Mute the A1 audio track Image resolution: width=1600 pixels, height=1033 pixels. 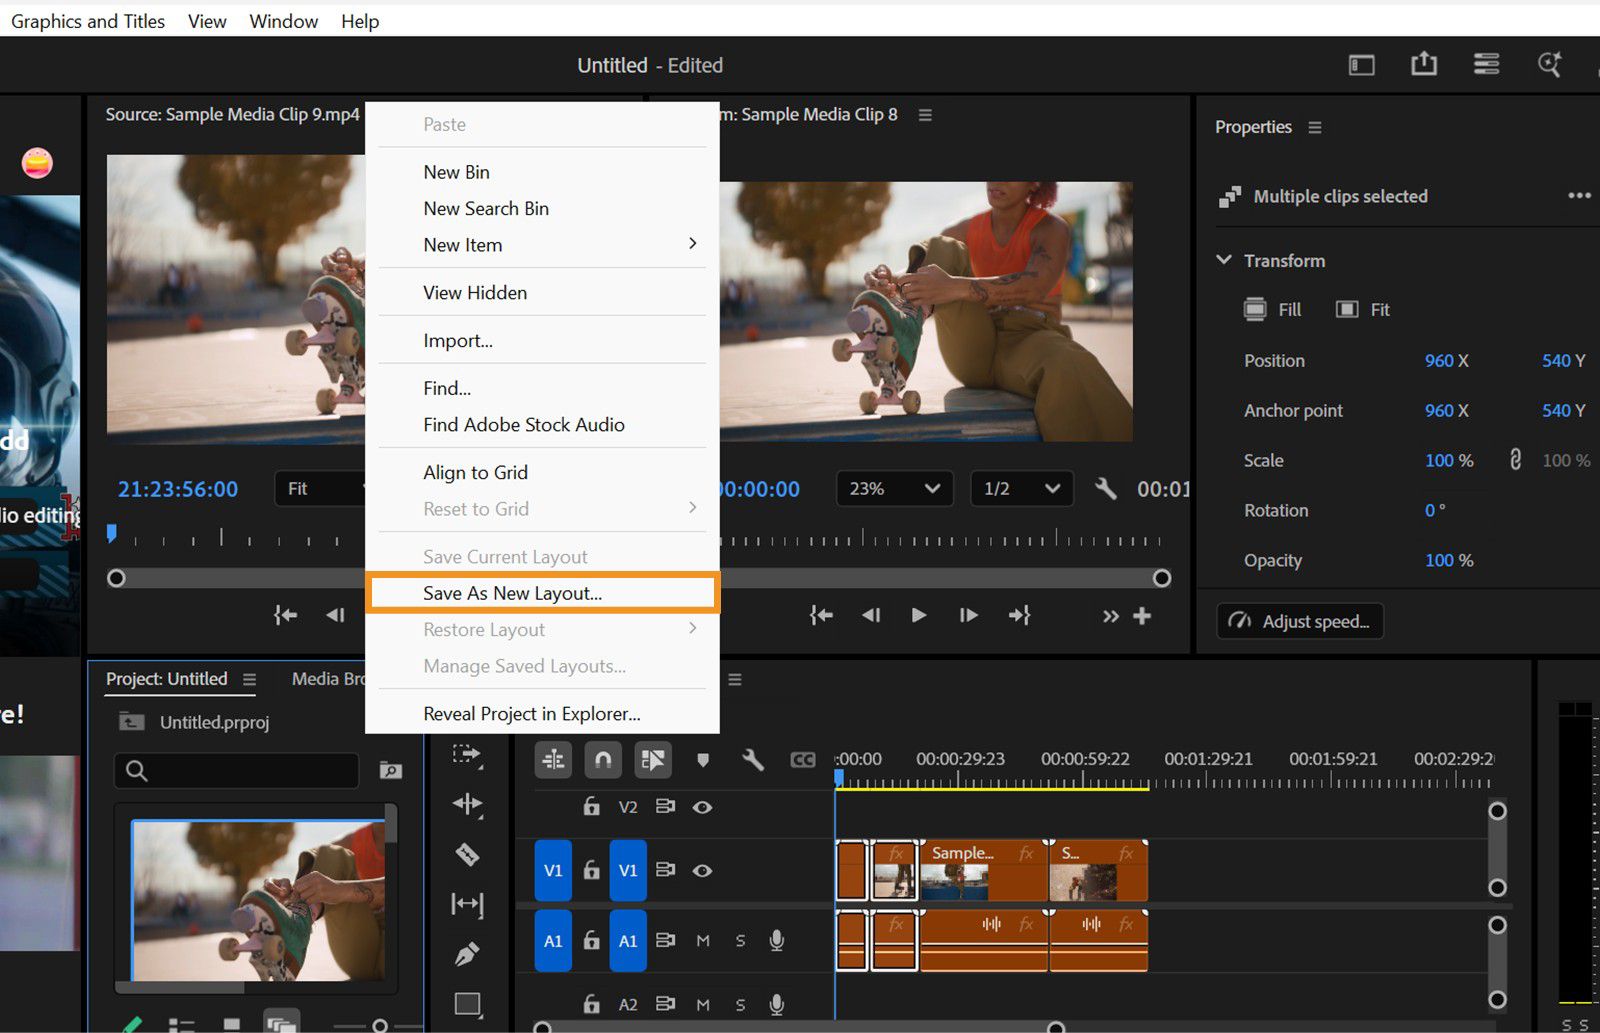[703, 941]
